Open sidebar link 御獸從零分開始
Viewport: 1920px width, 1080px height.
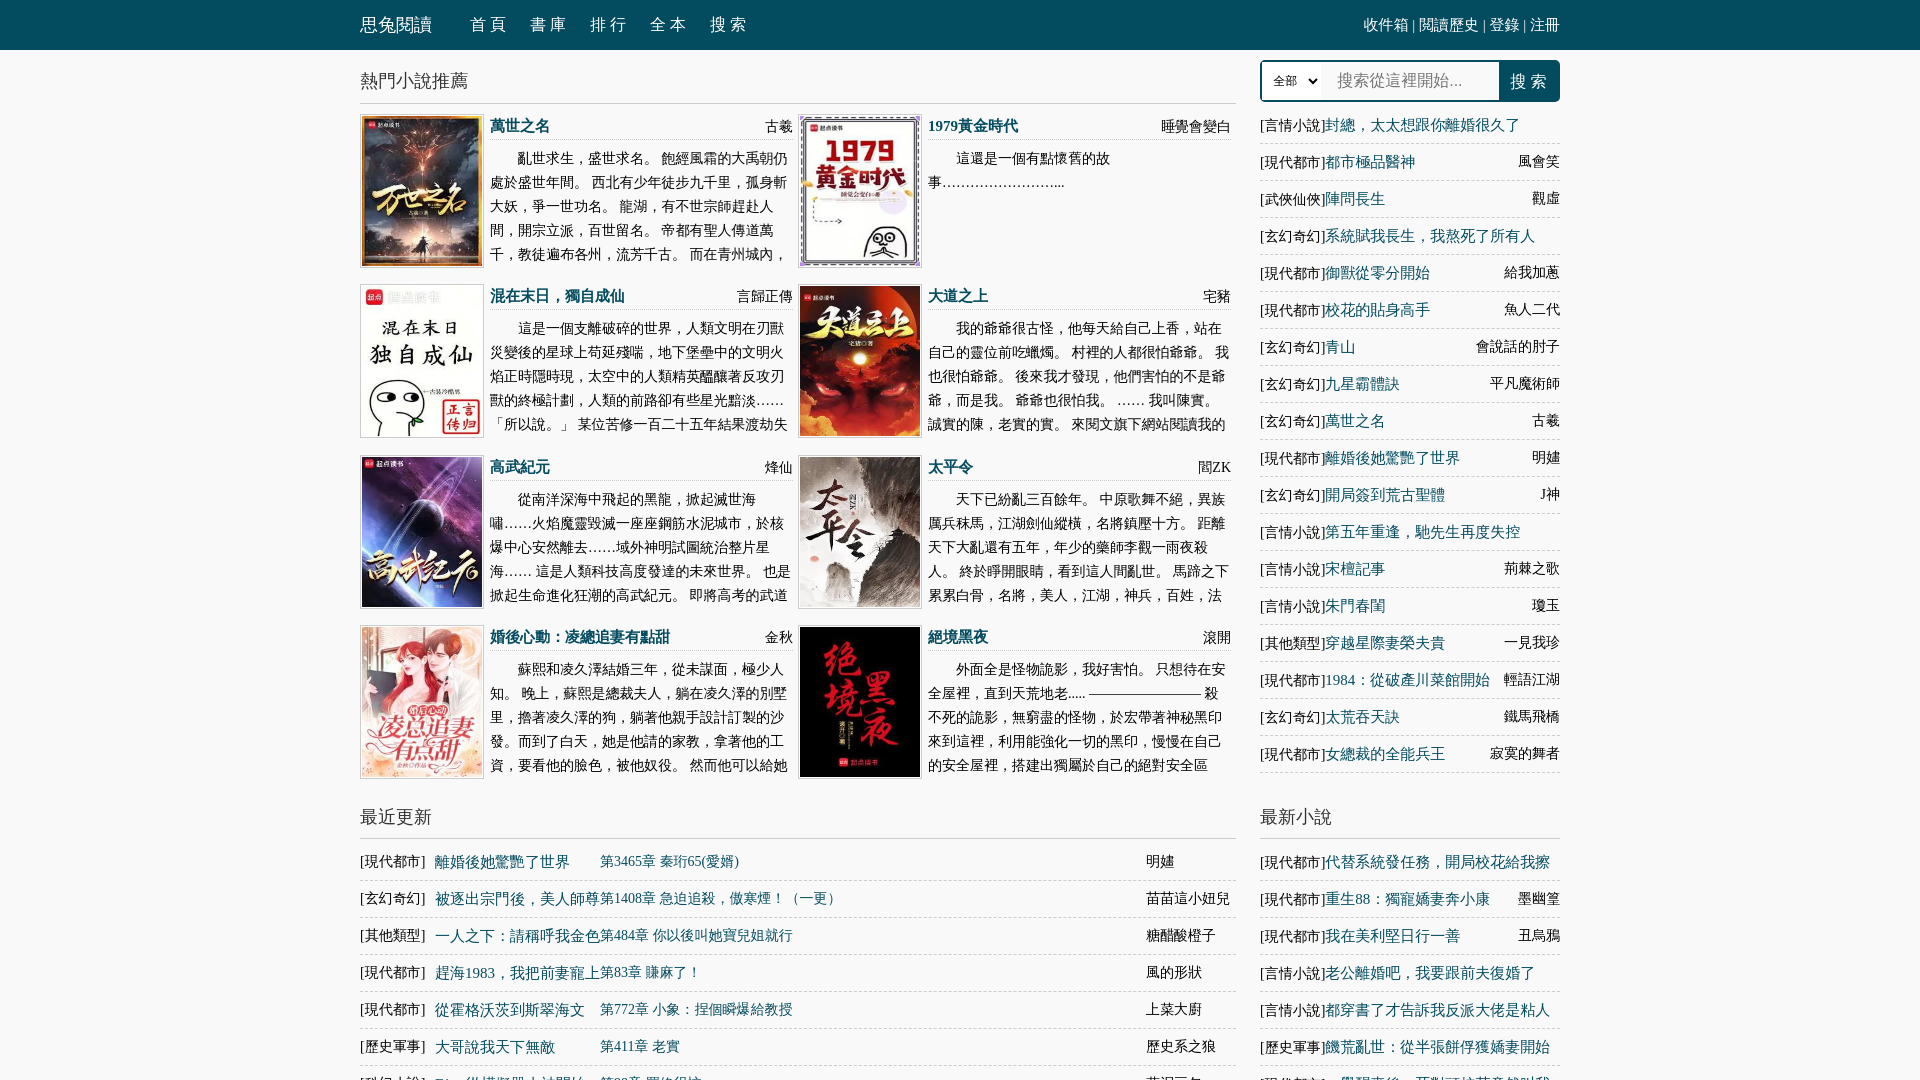click(1377, 273)
